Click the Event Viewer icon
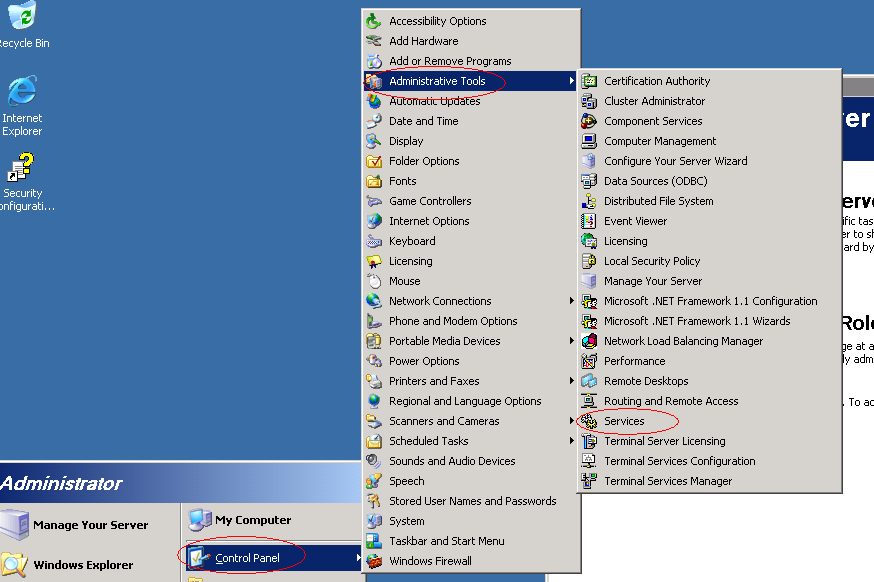 (x=589, y=221)
